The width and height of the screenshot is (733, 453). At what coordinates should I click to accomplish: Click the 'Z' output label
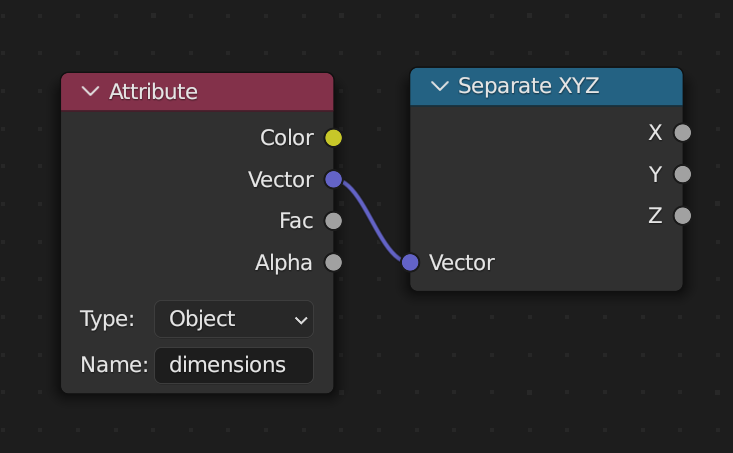pyautogui.click(x=655, y=216)
